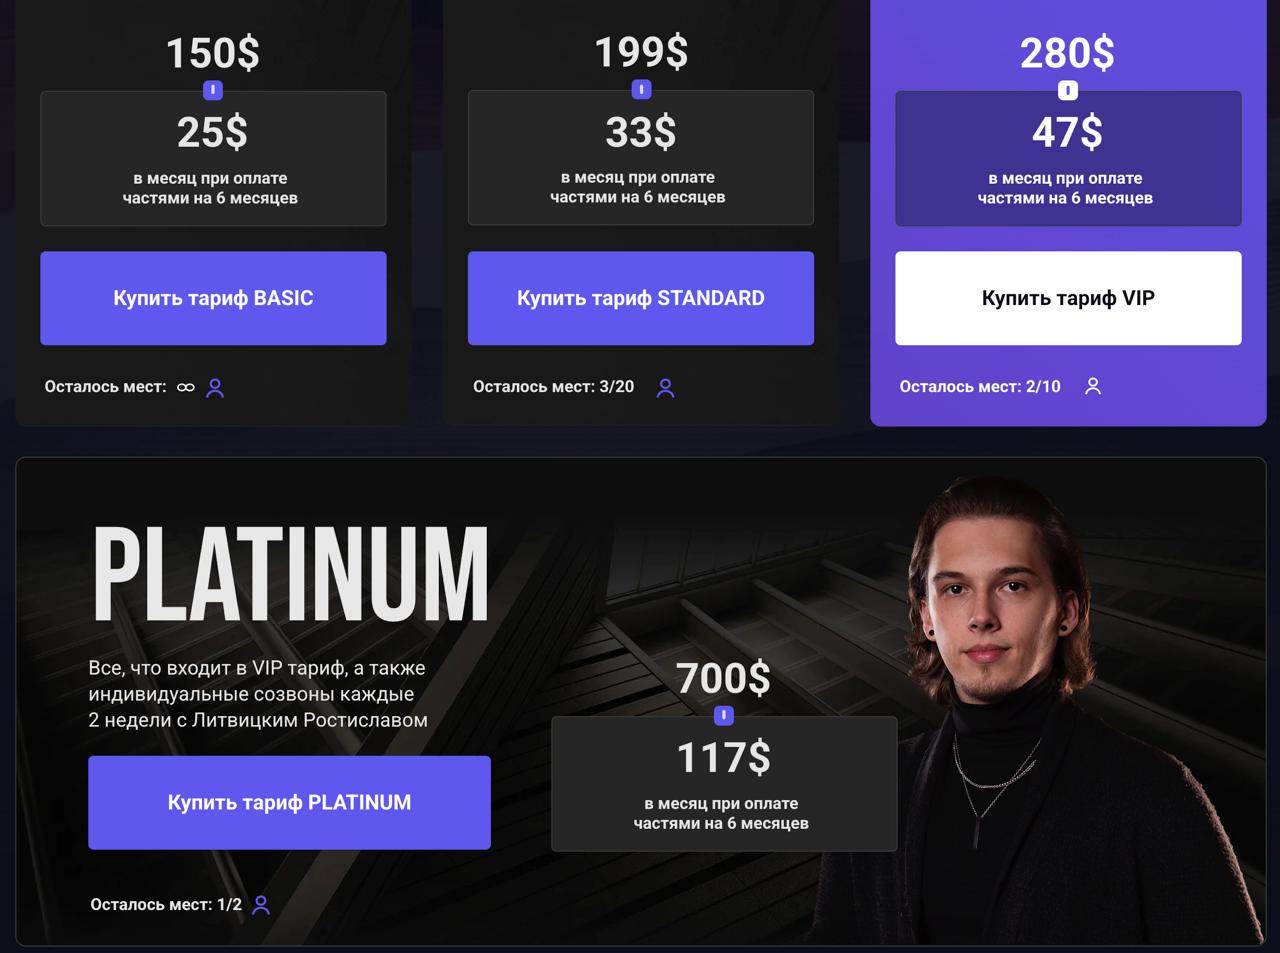Buy the PLATINUM plan via its button

coord(289,802)
